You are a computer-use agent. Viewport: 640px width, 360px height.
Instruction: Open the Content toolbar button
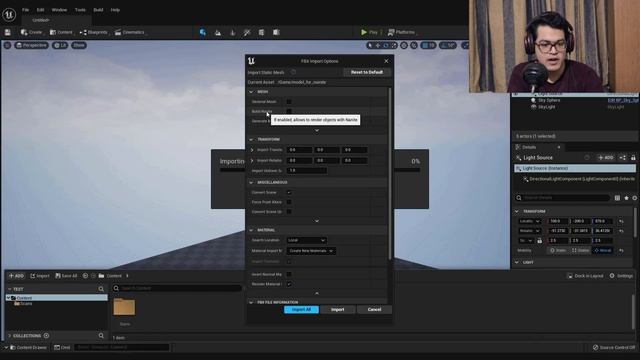61,32
